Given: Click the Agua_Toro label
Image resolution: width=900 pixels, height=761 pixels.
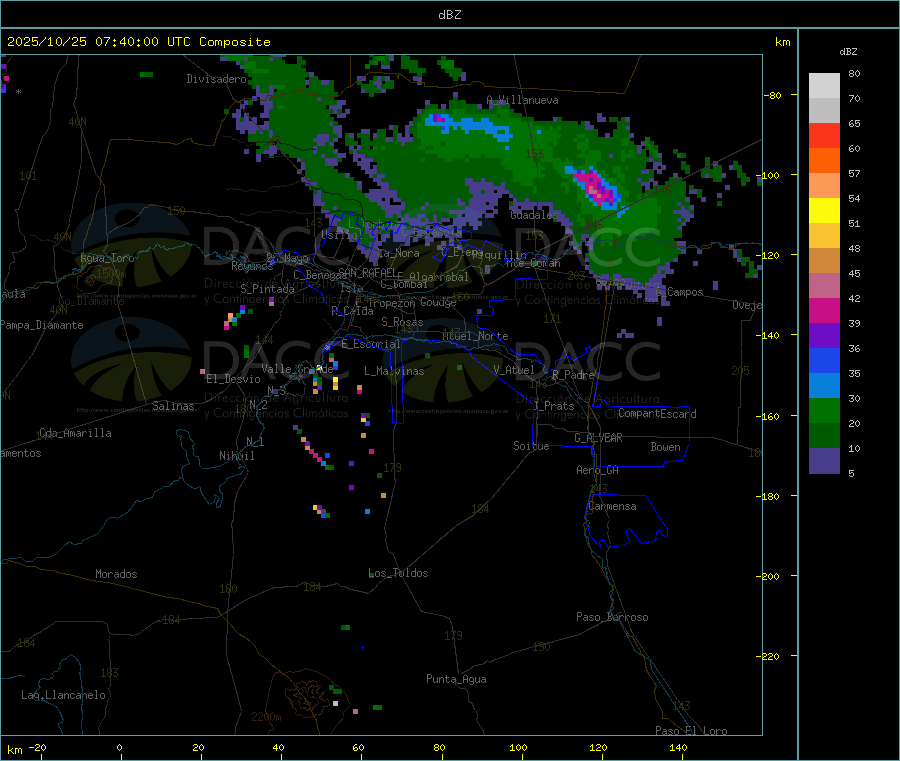Looking at the screenshot, I should point(107,258).
